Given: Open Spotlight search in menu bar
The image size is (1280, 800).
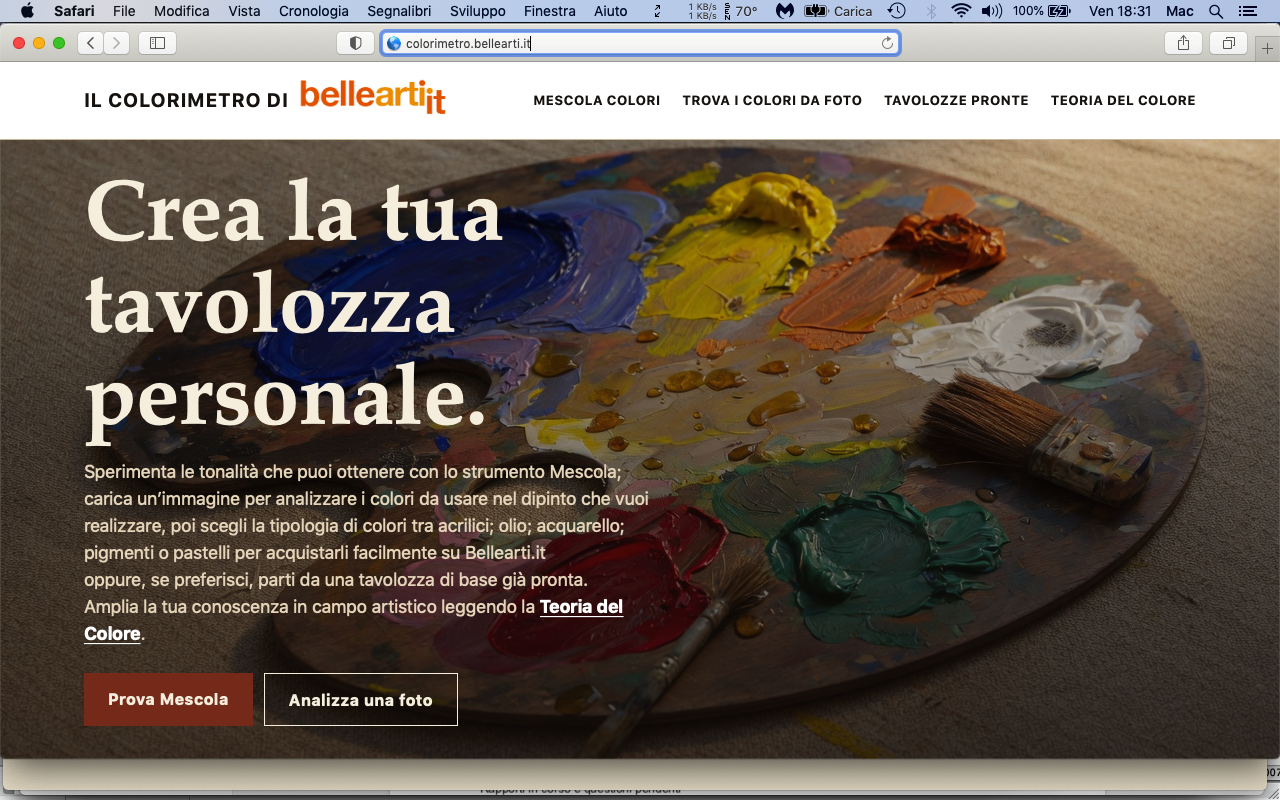Looking at the screenshot, I should (x=1216, y=11).
